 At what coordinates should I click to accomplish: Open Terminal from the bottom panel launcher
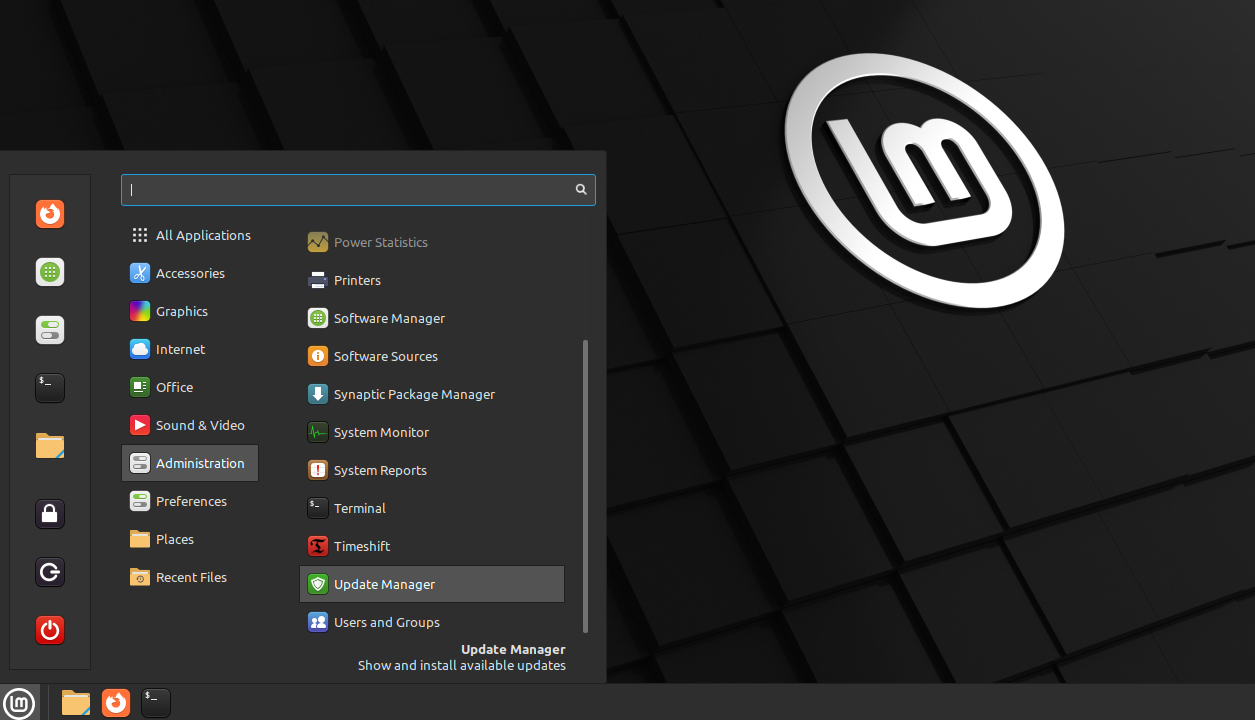156,703
